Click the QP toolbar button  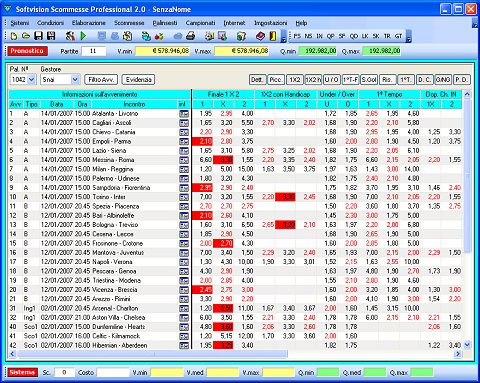click(x=330, y=36)
